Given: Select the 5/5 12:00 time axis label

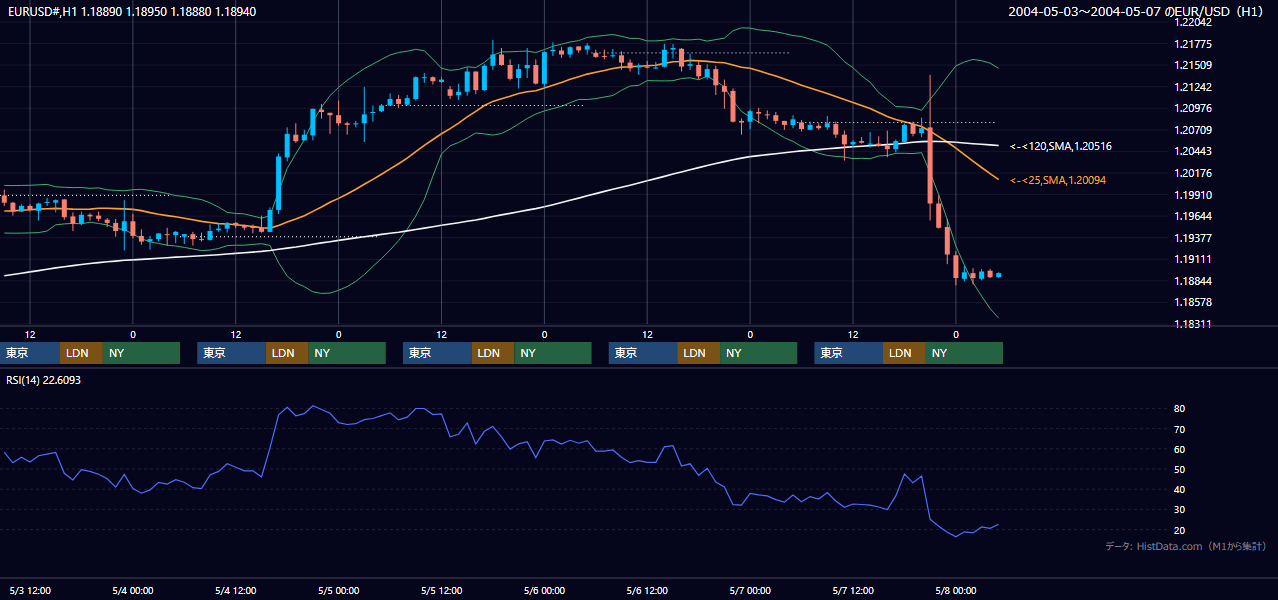Looking at the screenshot, I should pyautogui.click(x=442, y=590).
